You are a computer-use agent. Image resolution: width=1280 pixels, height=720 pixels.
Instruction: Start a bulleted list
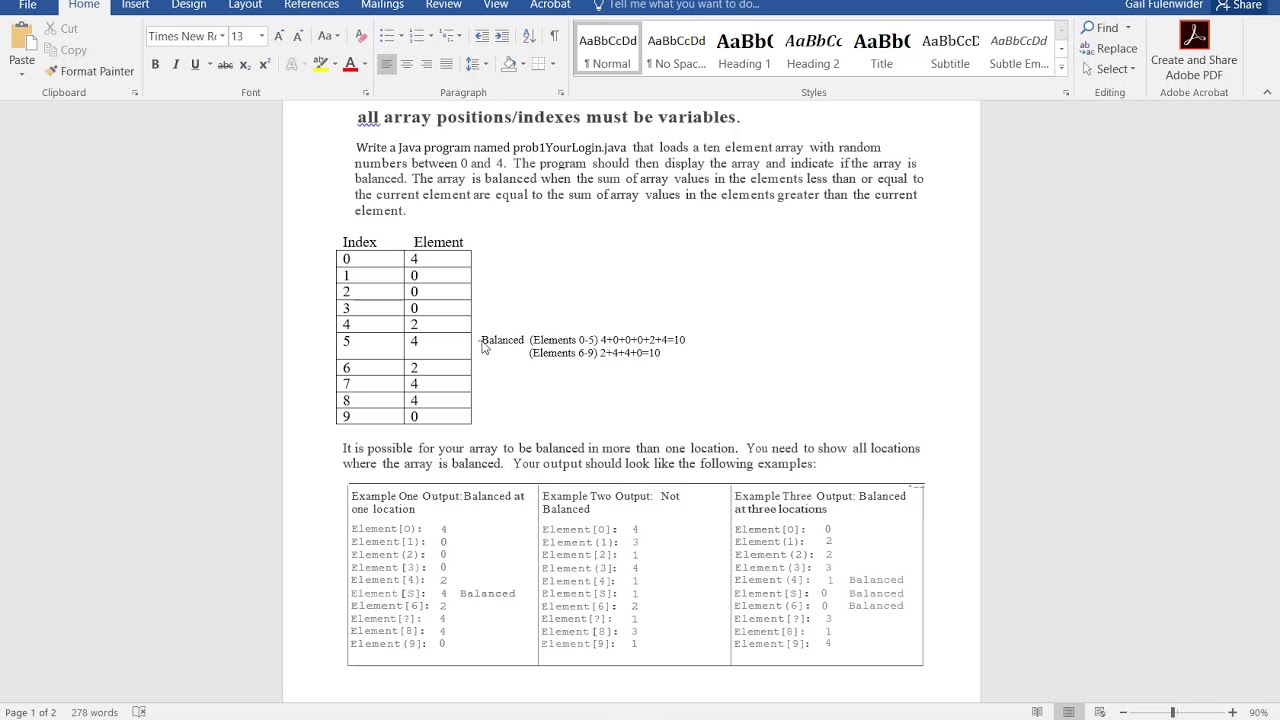coord(387,36)
